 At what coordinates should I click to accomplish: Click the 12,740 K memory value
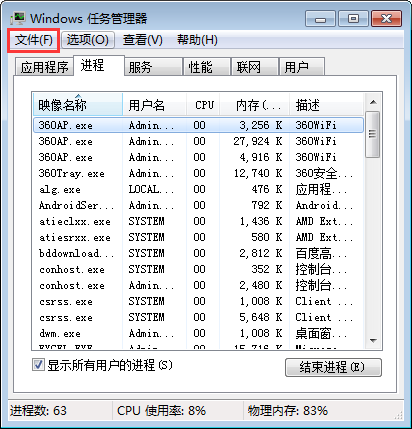tap(258, 173)
